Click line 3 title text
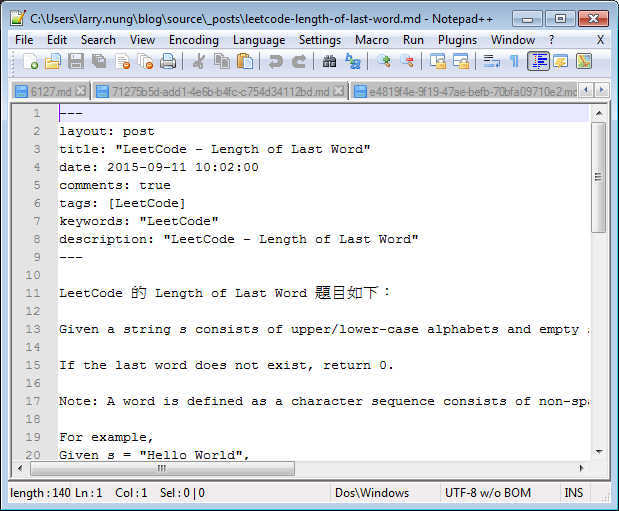 tap(215, 149)
